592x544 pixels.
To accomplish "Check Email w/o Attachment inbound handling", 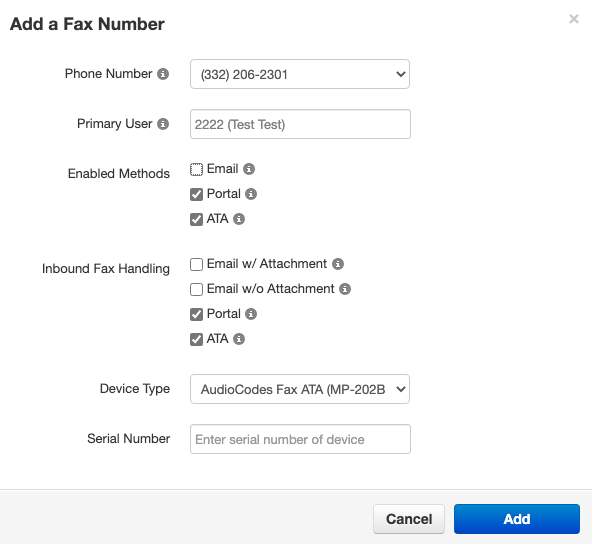I will 196,290.
